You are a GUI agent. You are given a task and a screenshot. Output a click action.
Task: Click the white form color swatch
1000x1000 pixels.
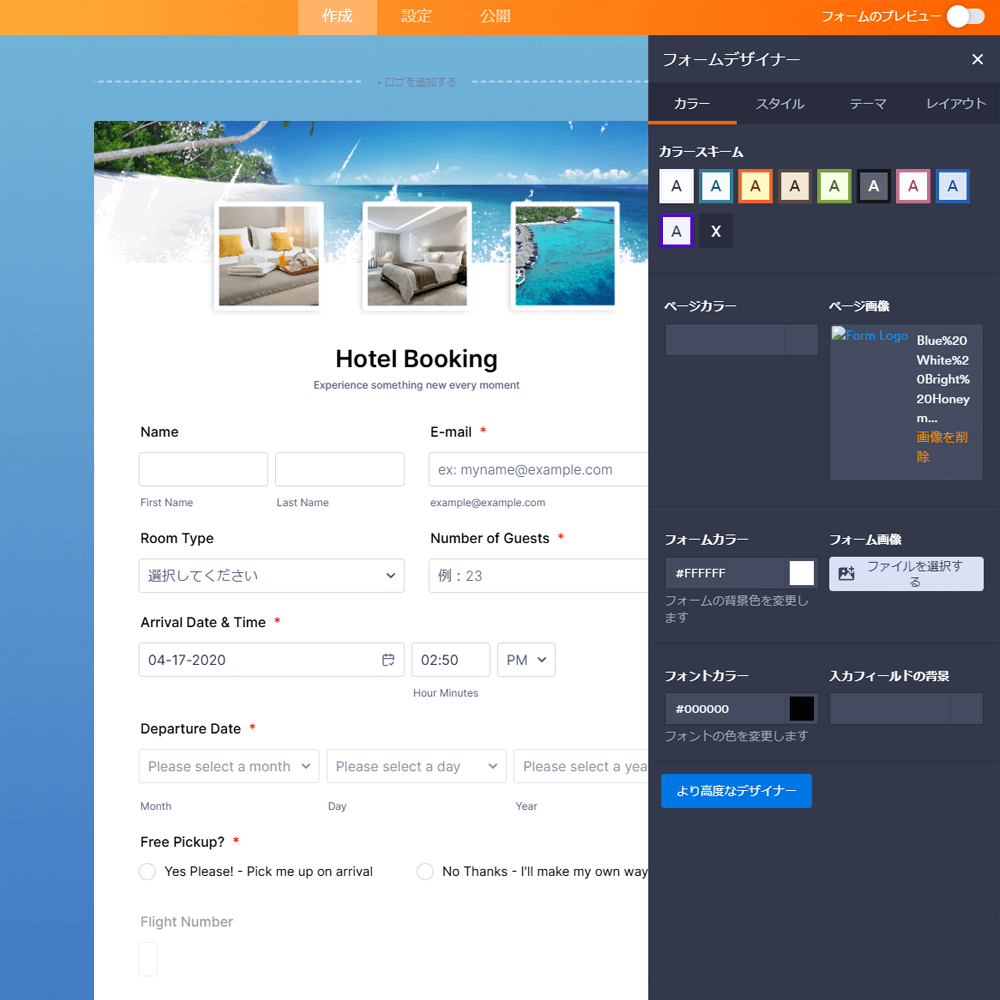[x=802, y=573]
